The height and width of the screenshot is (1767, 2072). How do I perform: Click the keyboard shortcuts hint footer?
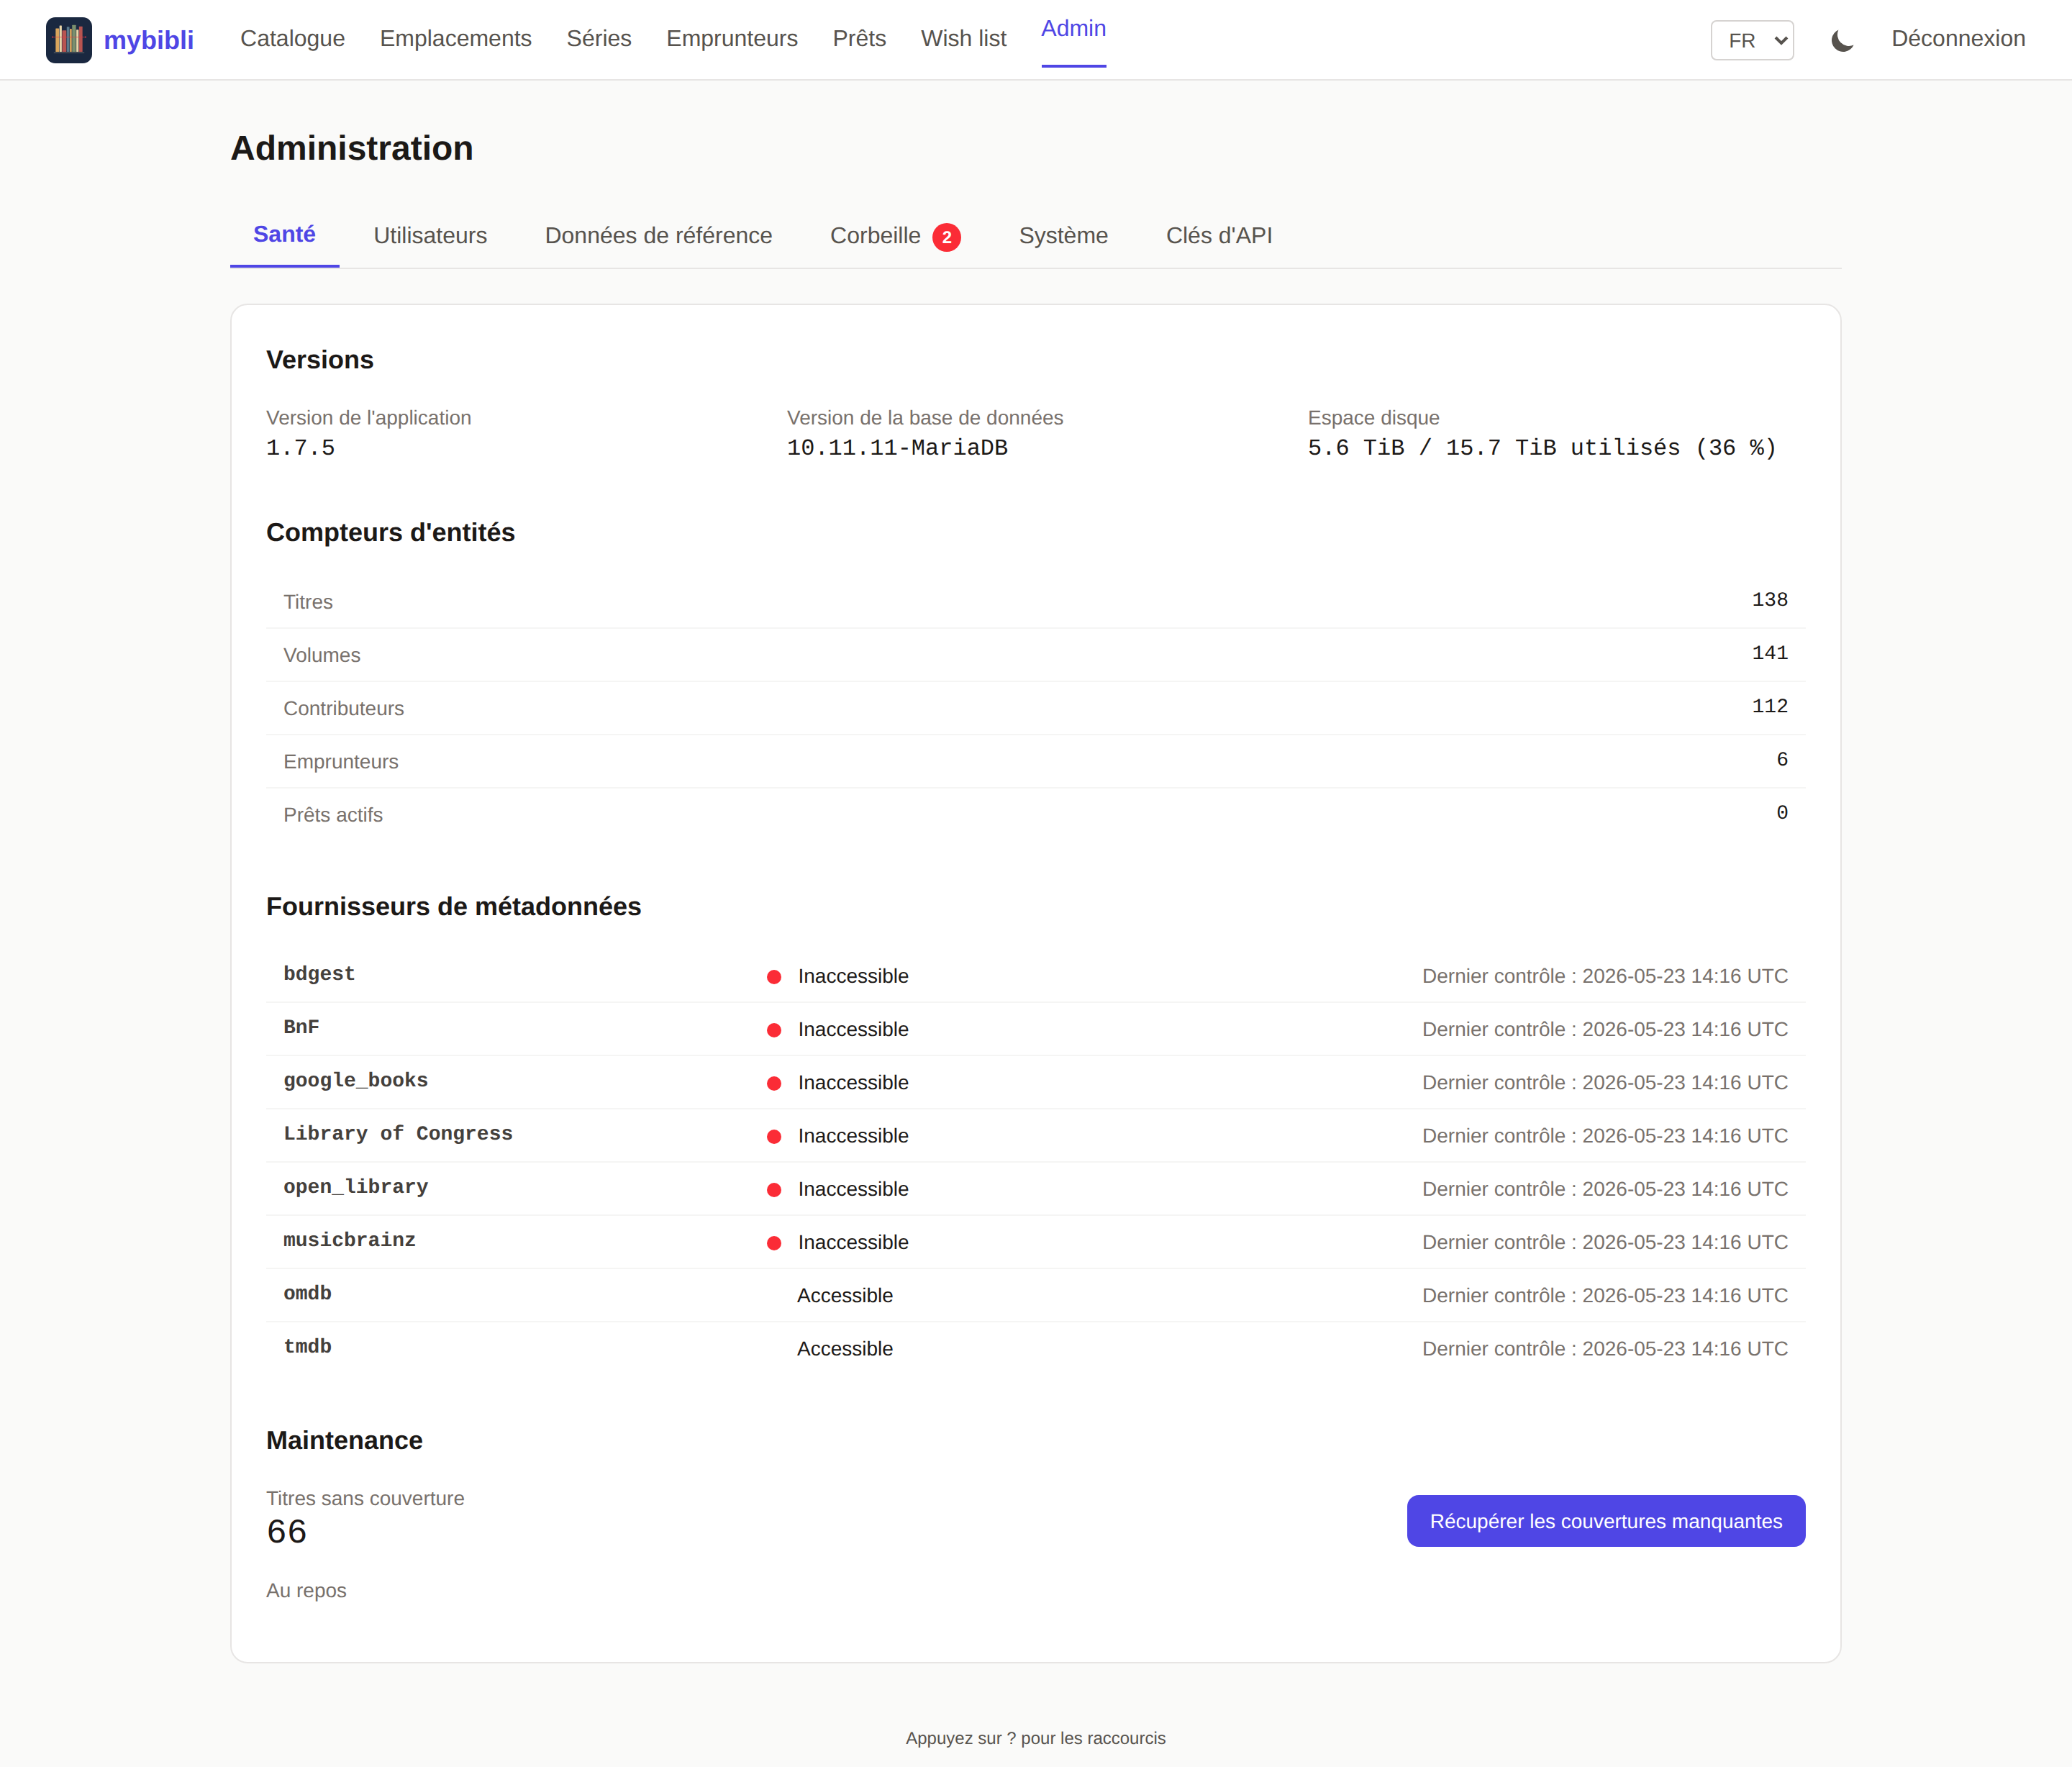click(1036, 1739)
